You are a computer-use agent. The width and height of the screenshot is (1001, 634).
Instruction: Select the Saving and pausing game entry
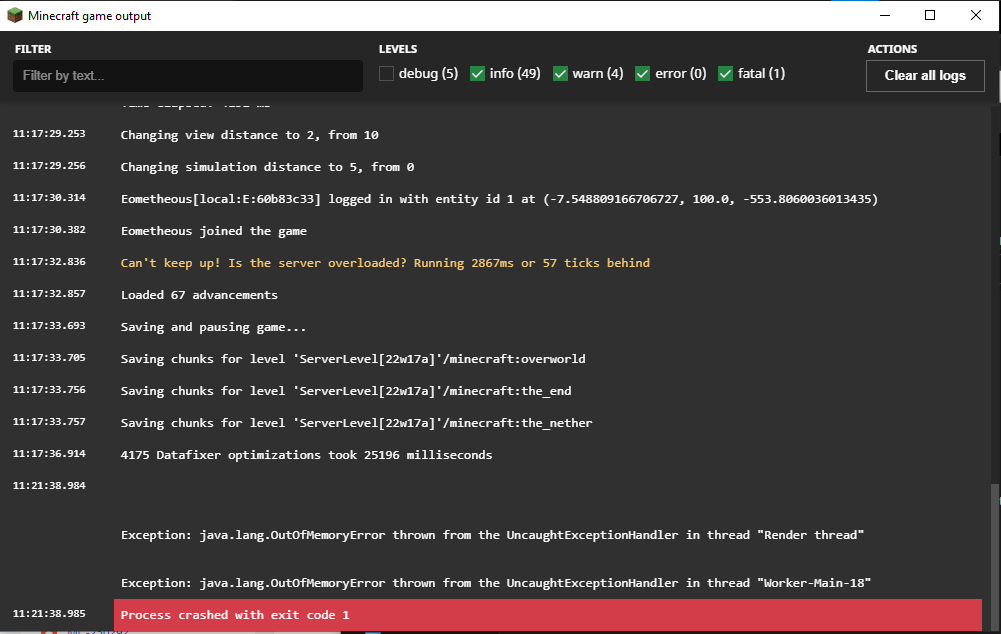coord(214,327)
